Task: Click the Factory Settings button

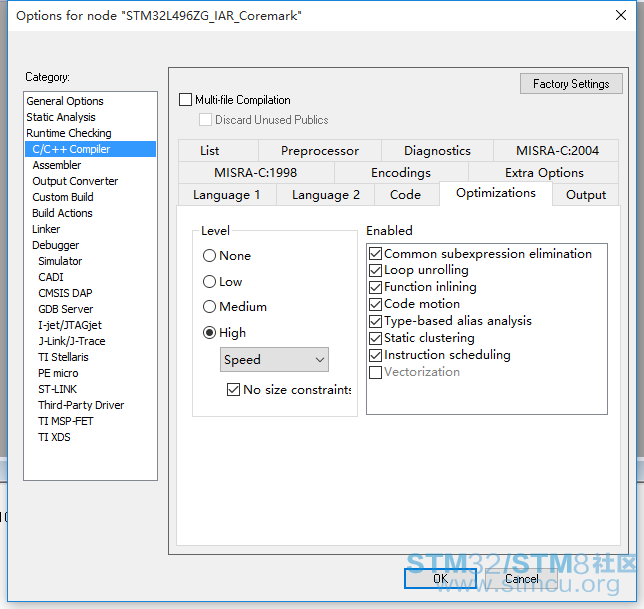Action: [571, 84]
